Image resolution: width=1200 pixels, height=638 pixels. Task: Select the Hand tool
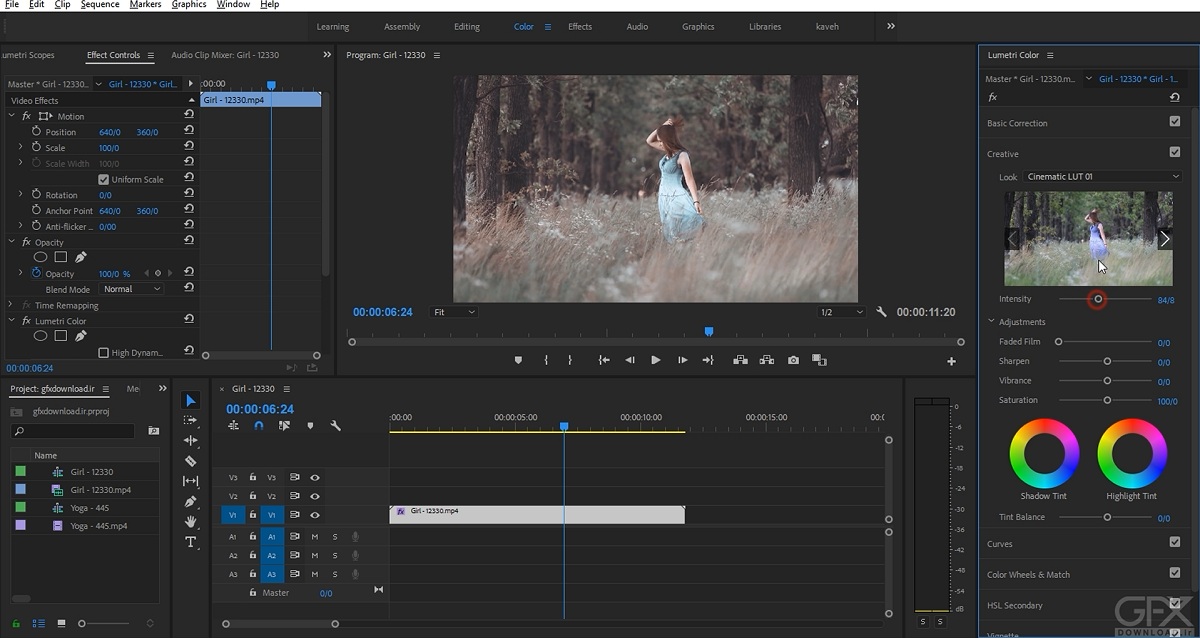191,522
